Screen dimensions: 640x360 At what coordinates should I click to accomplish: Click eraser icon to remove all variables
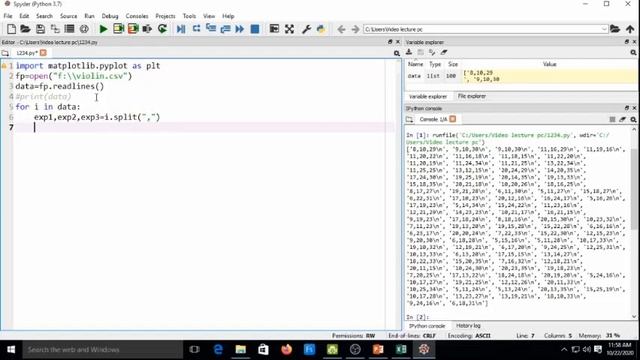[x=444, y=52]
